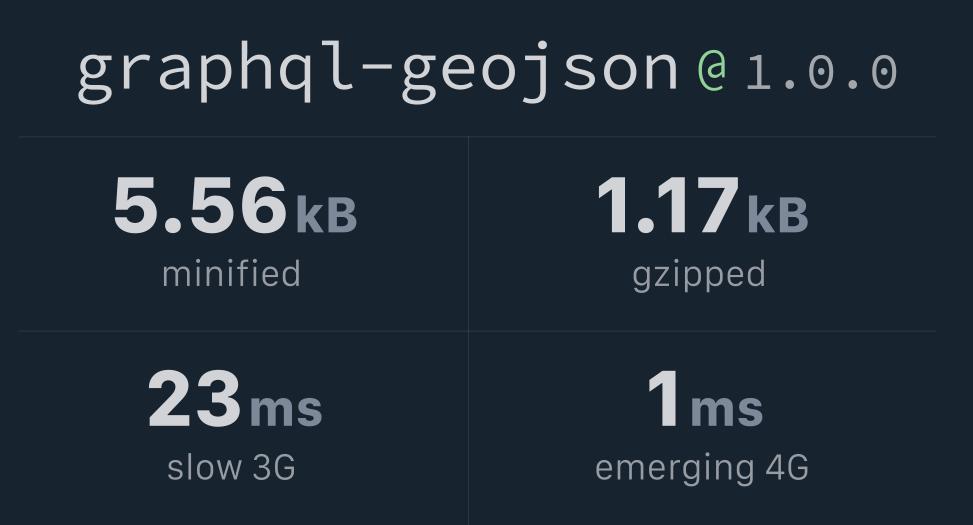Click the green @ symbol
The height and width of the screenshot is (525, 973).
click(712, 70)
